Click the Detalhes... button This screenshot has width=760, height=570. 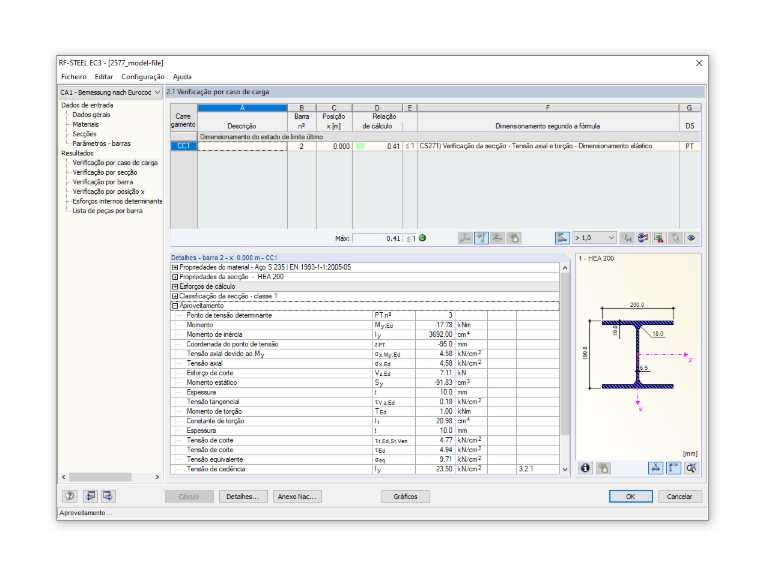242,496
